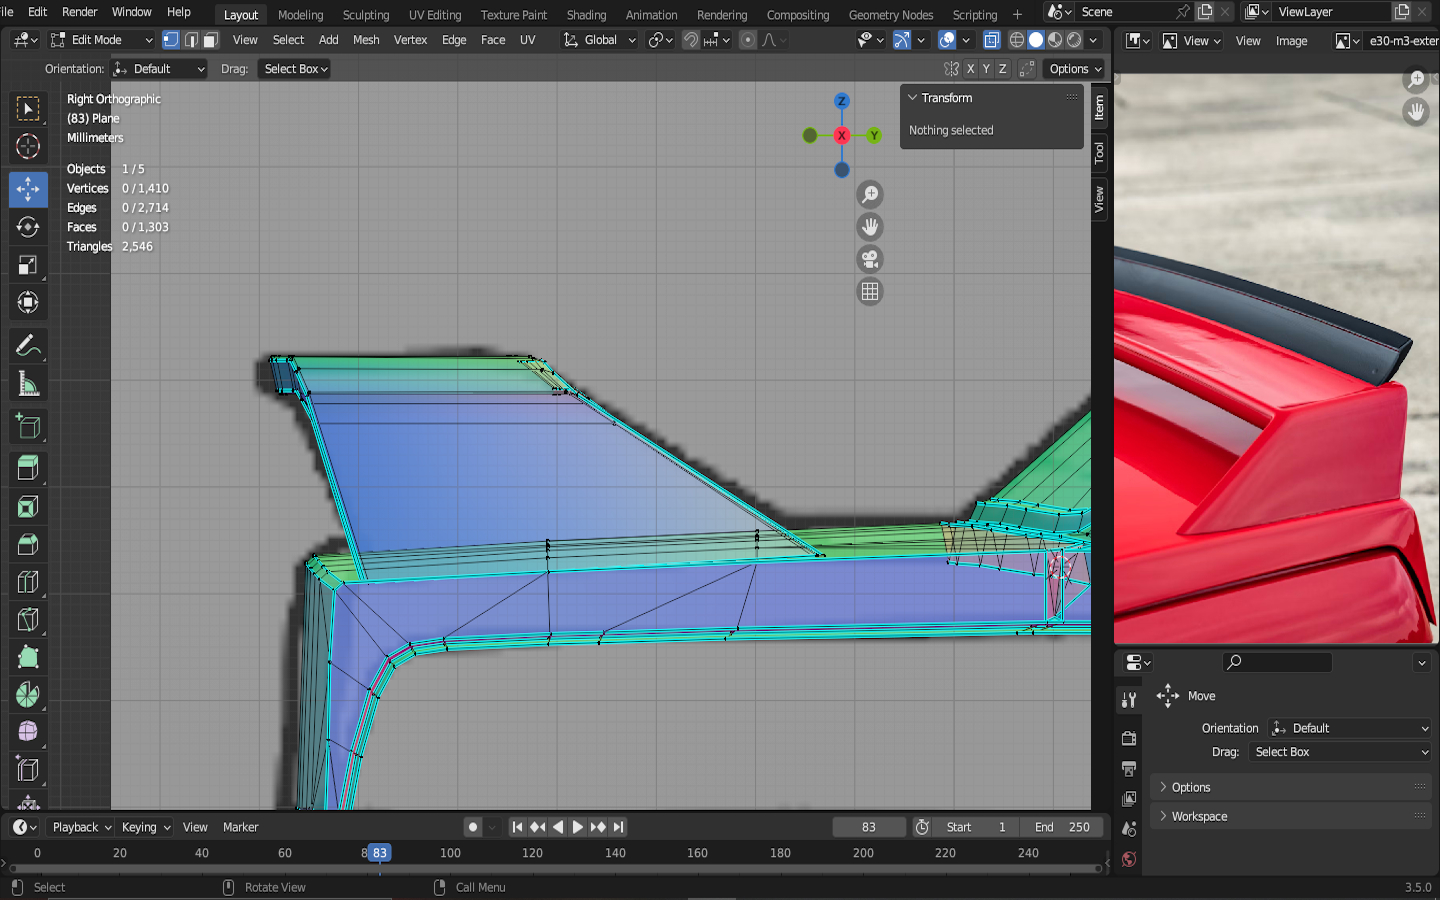
Task: Open the Options popover button
Action: pyautogui.click(x=1075, y=69)
